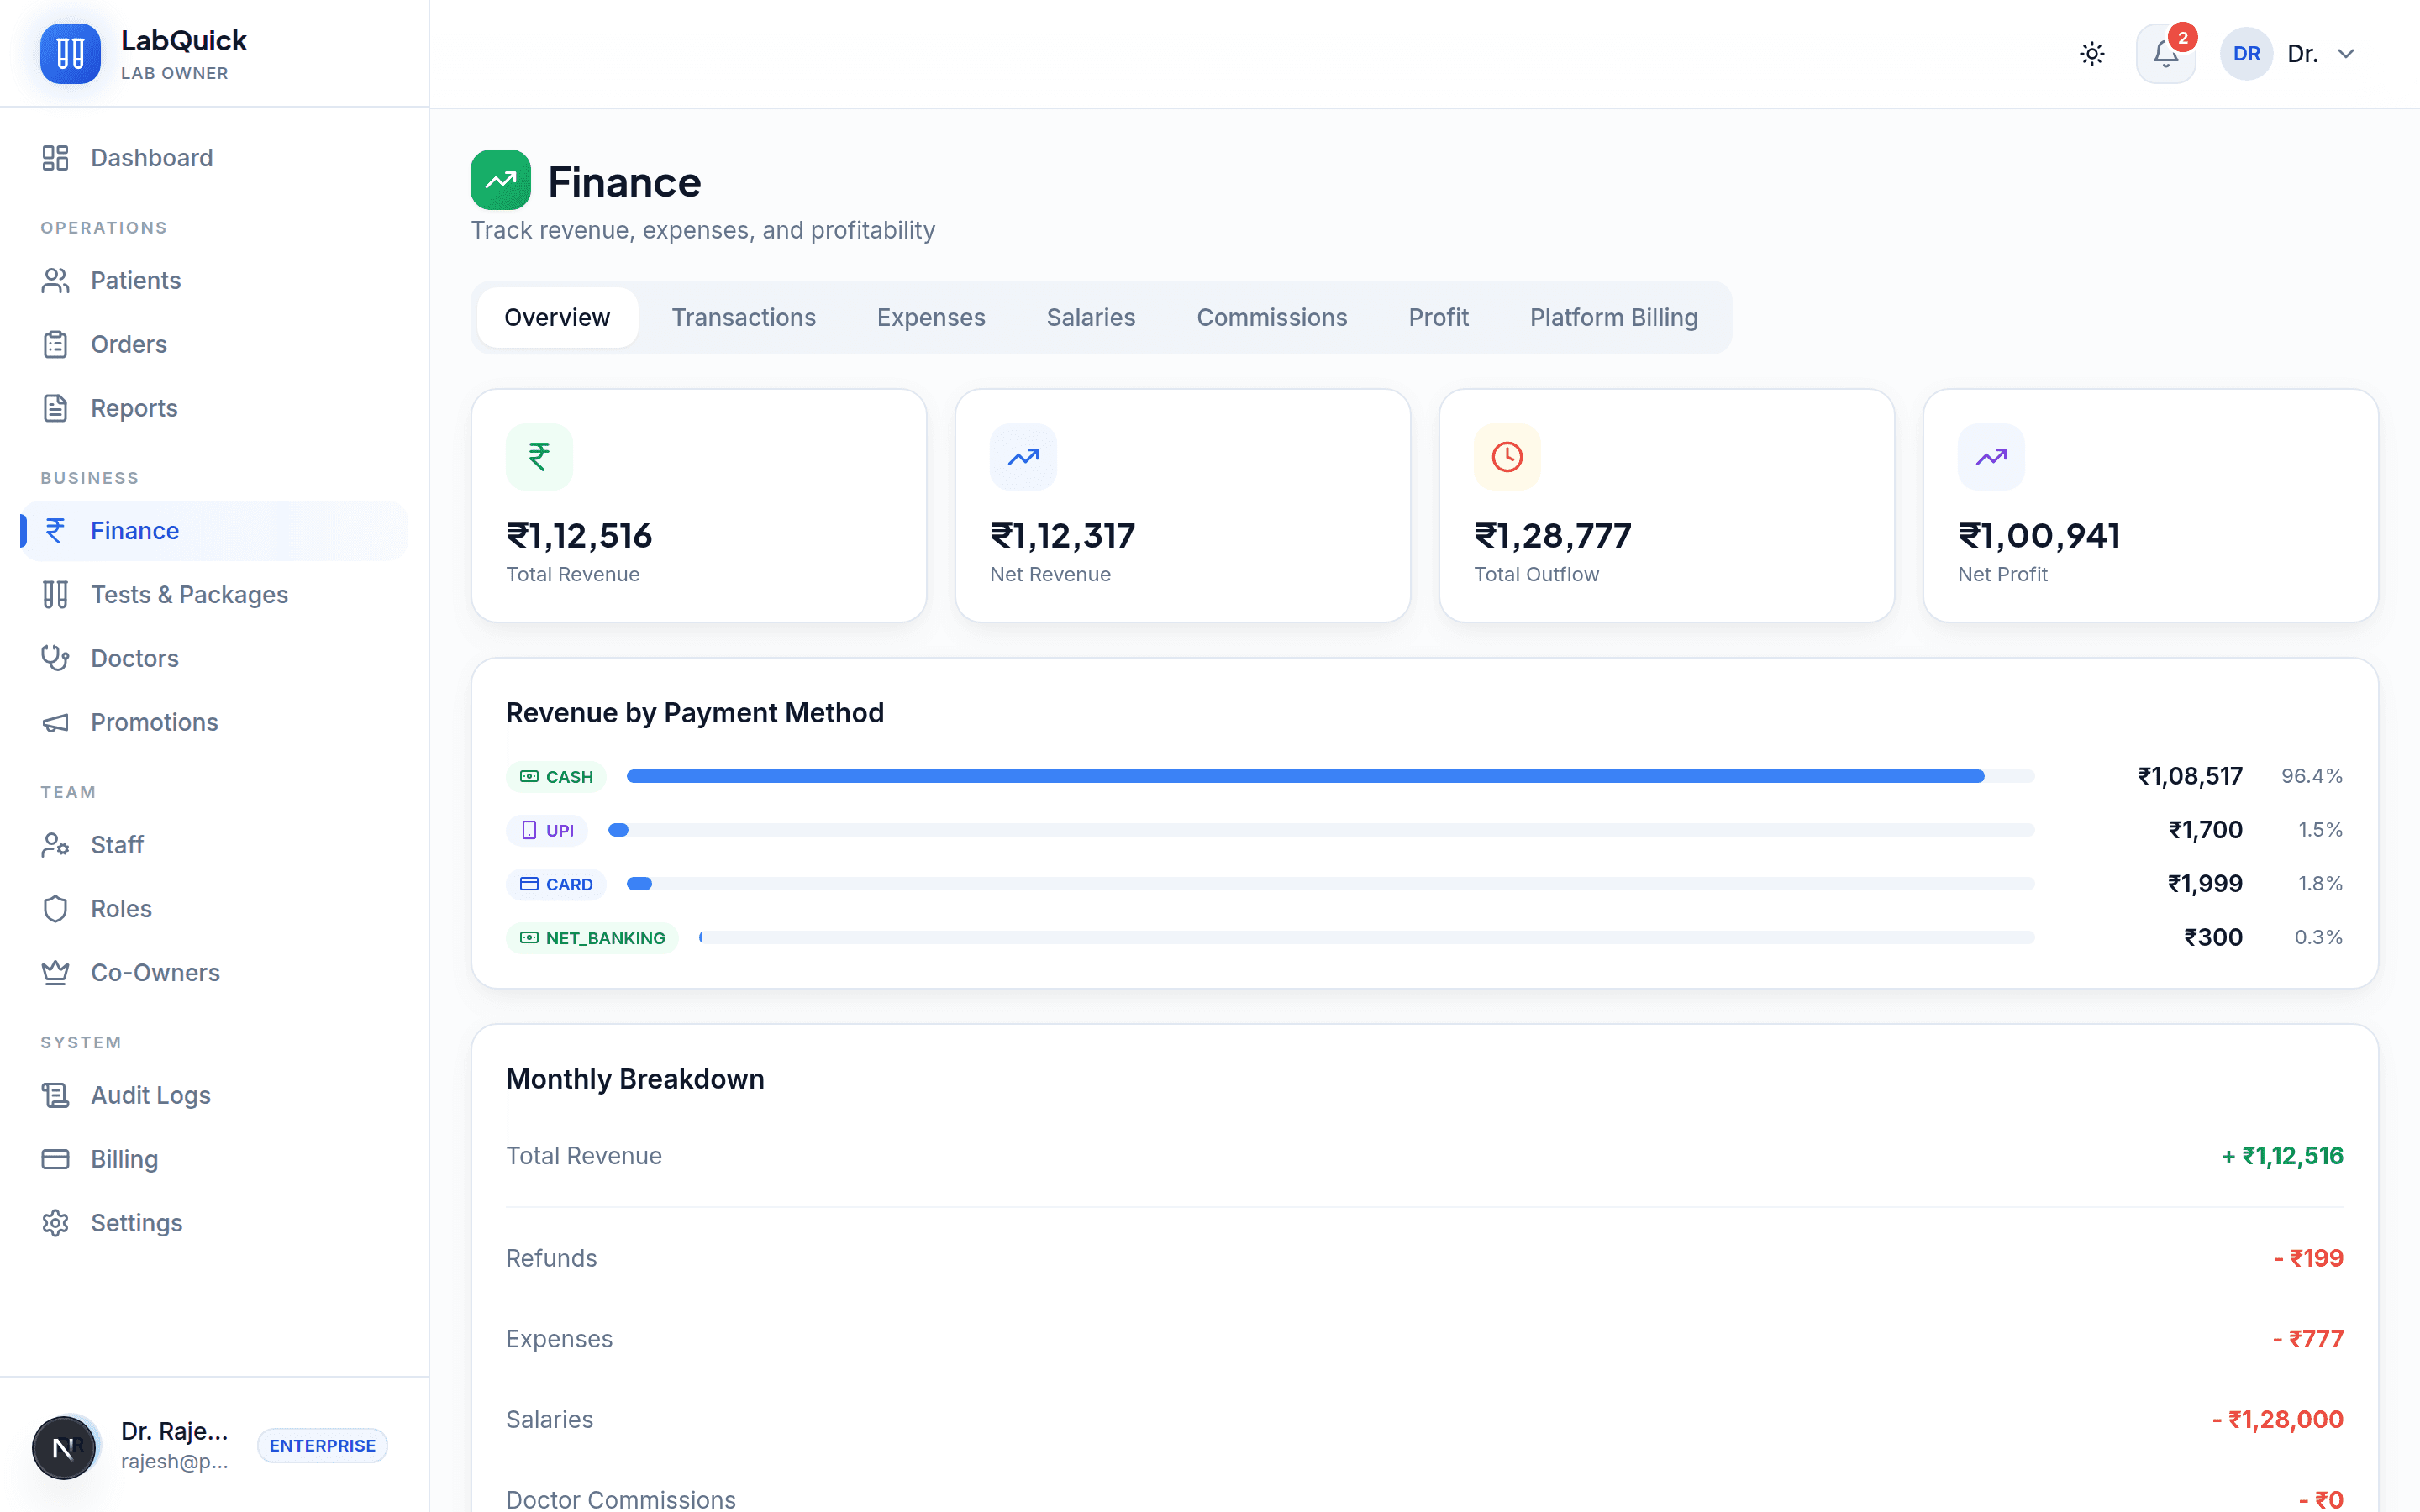
Task: Click the Salaries amount - ₹1,28,000
Action: 2277,1420
